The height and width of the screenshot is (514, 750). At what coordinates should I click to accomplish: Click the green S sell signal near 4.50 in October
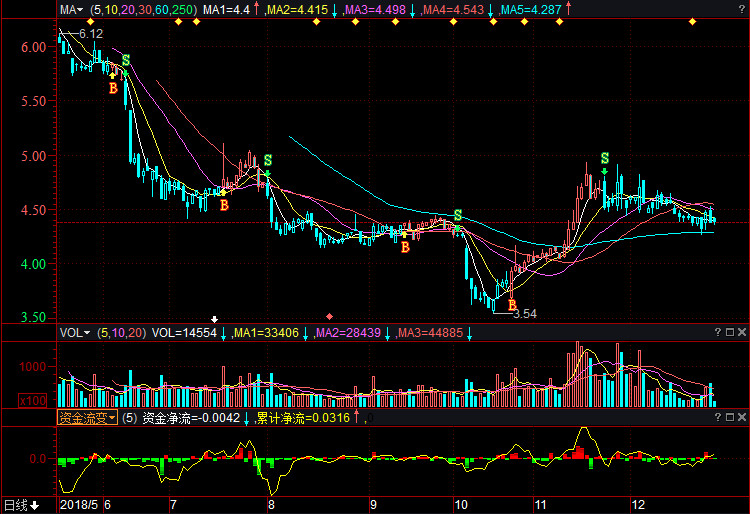click(458, 215)
